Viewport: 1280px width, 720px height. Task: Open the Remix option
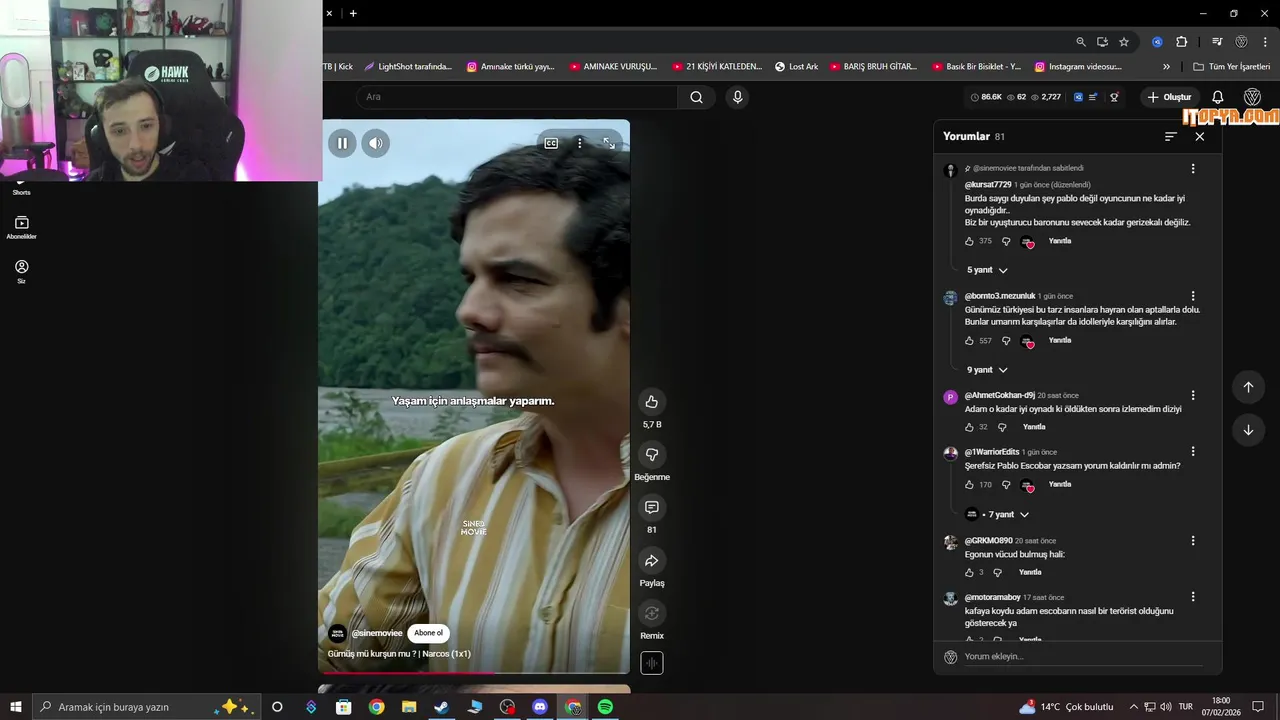pyautogui.click(x=652, y=613)
